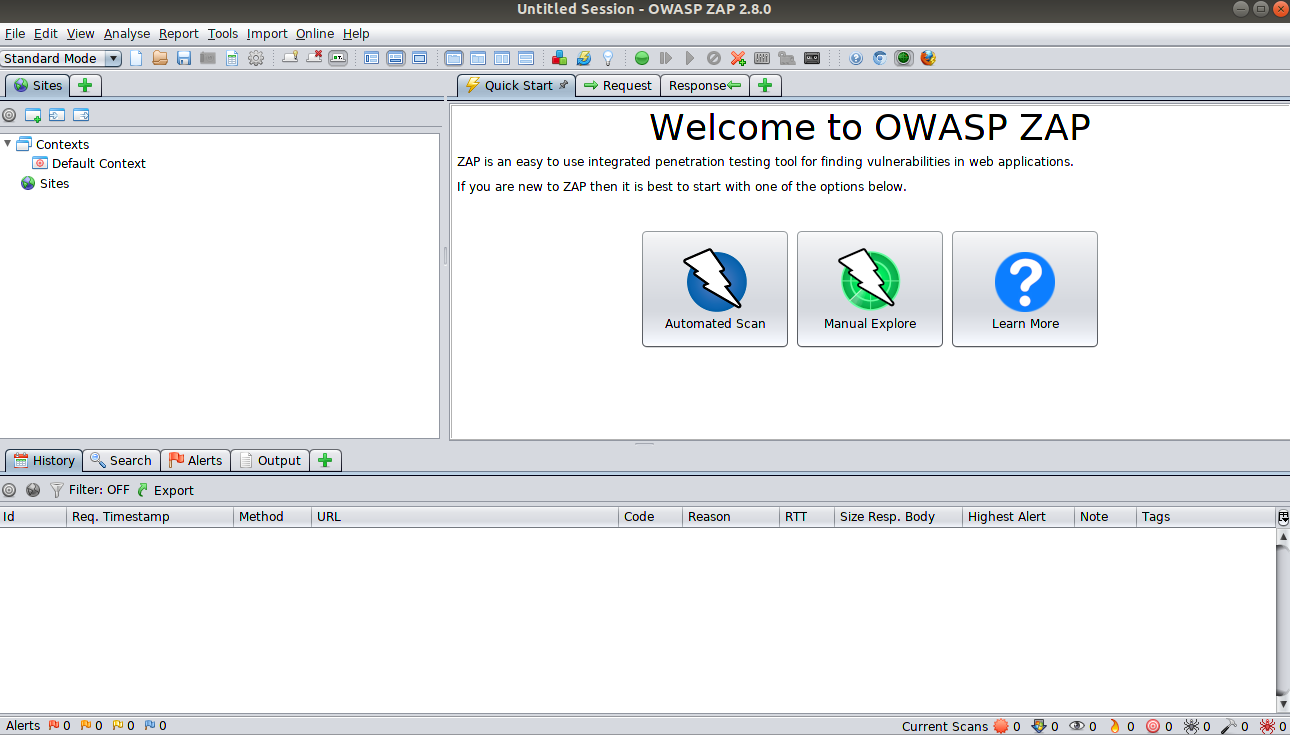Switch to the Request tab
The height and width of the screenshot is (735, 1290).
pyautogui.click(x=618, y=86)
